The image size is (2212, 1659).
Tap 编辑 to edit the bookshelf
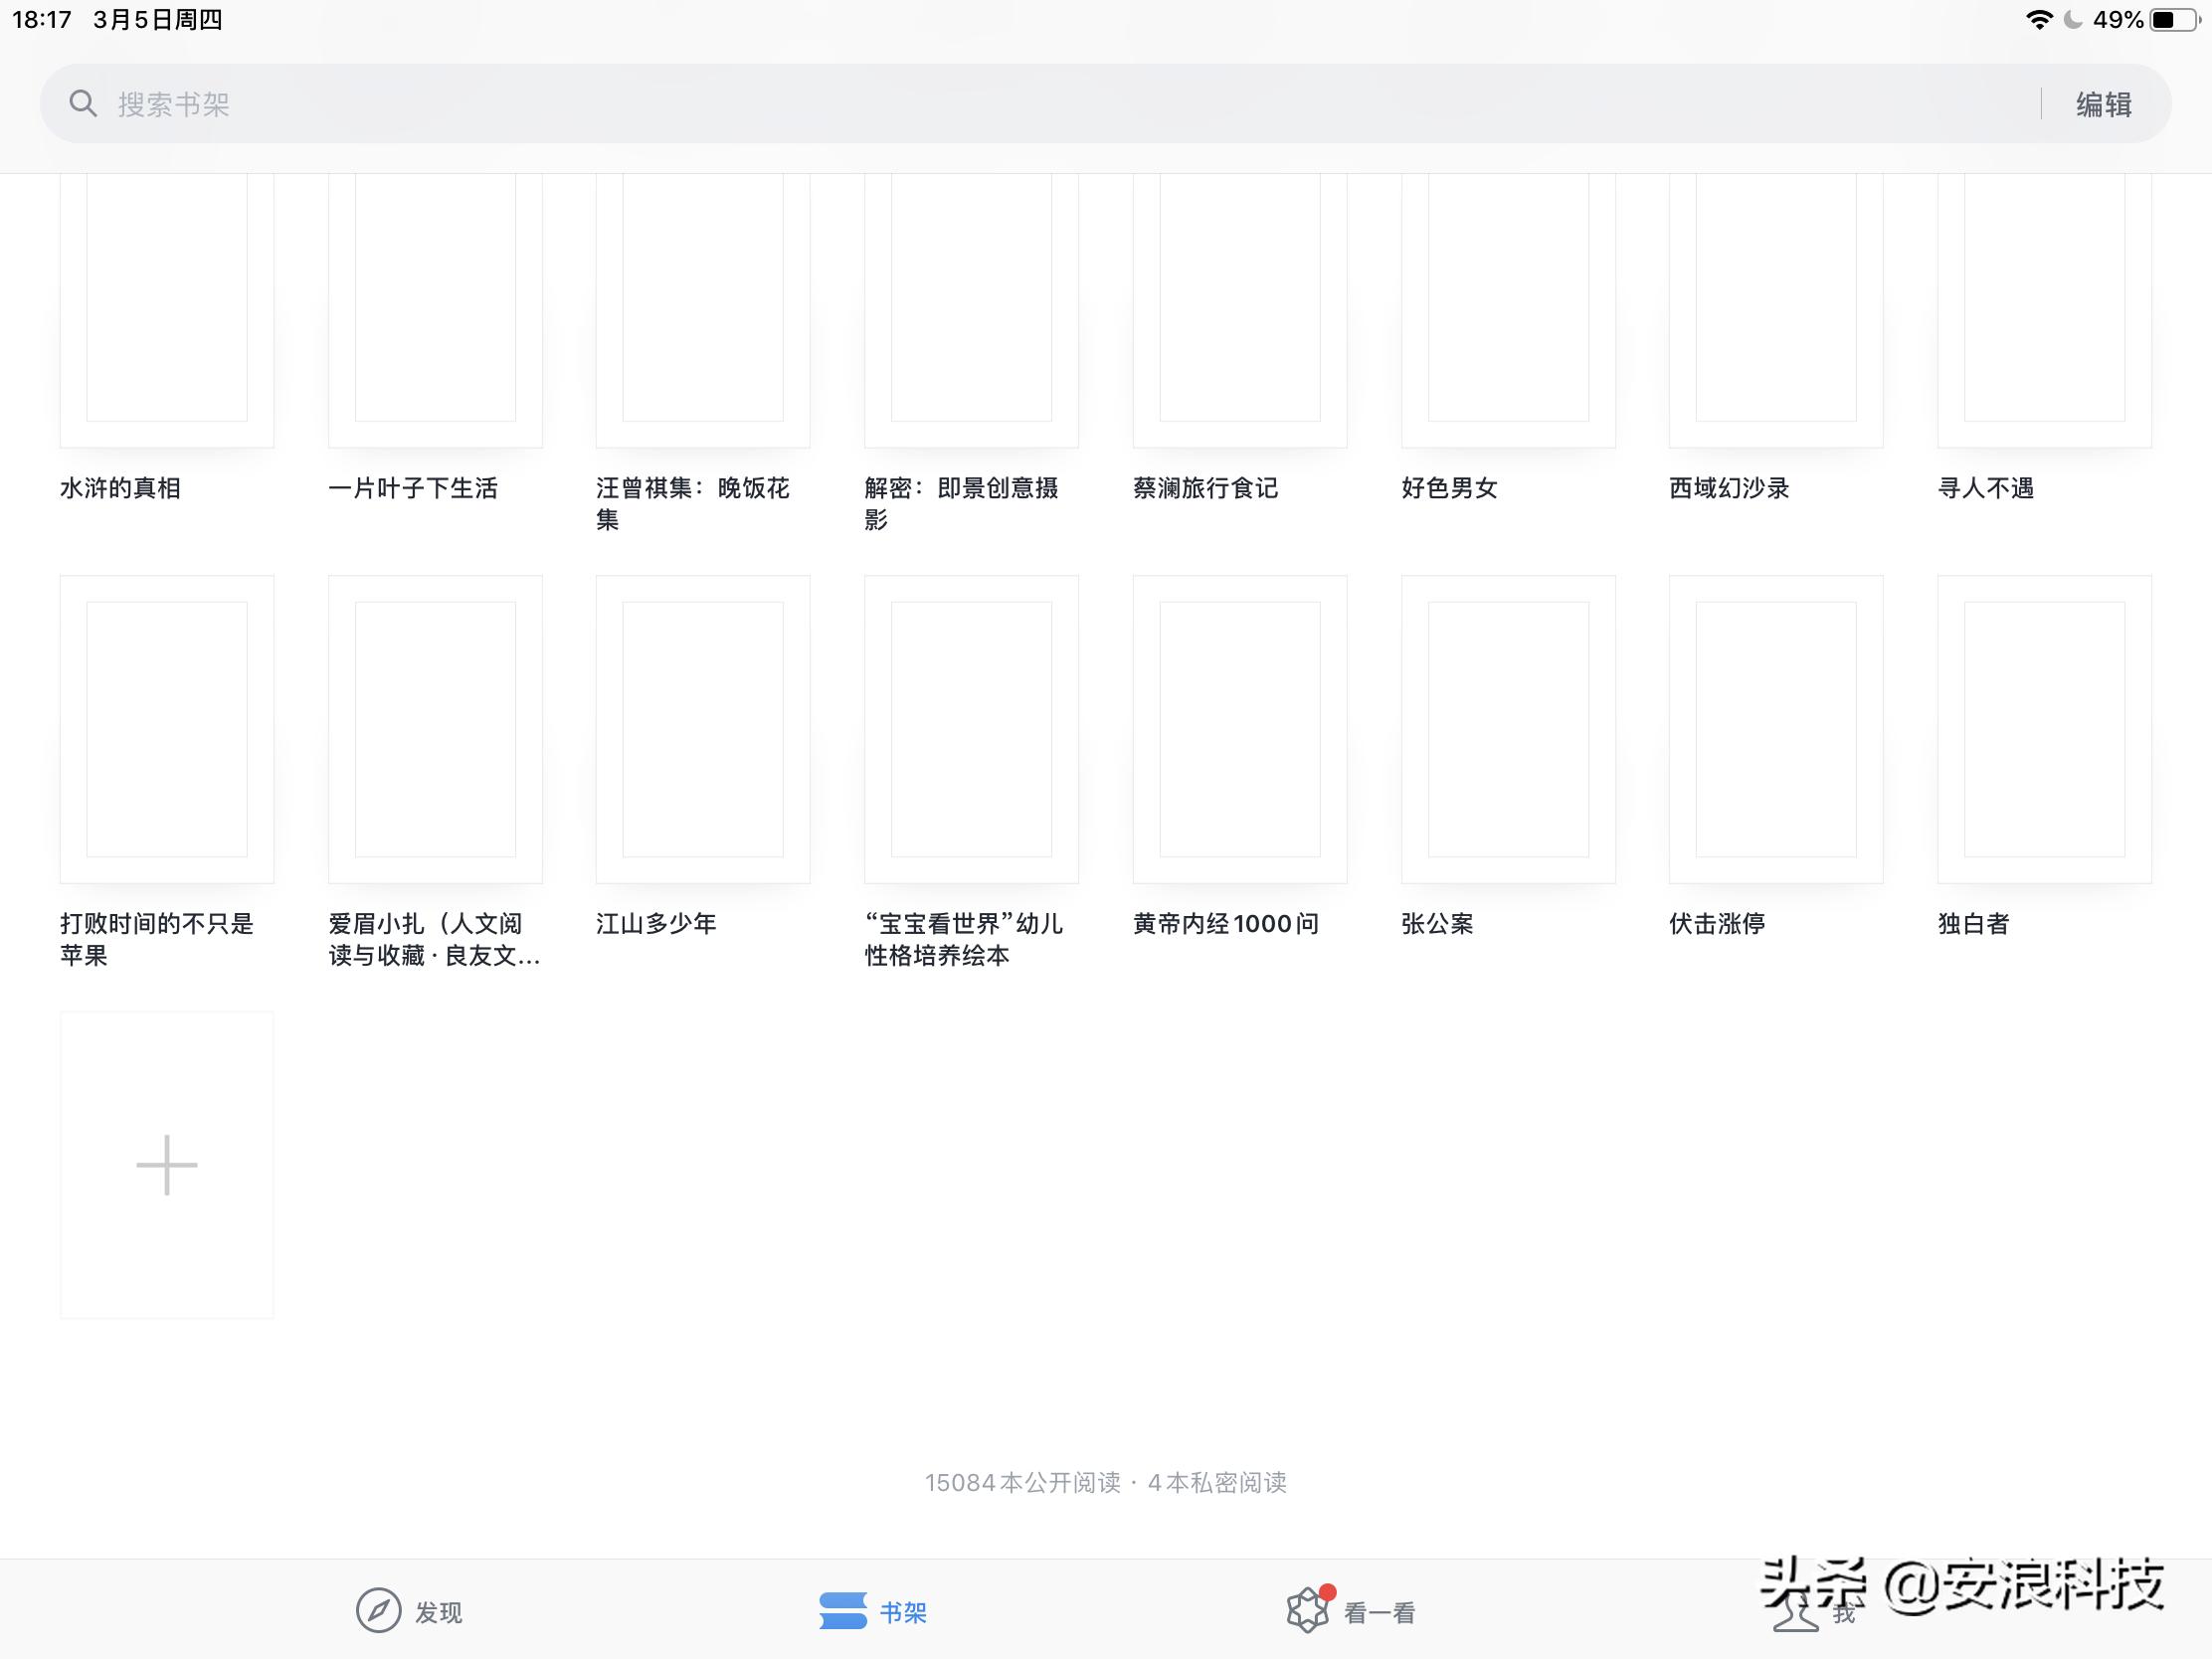2105,103
